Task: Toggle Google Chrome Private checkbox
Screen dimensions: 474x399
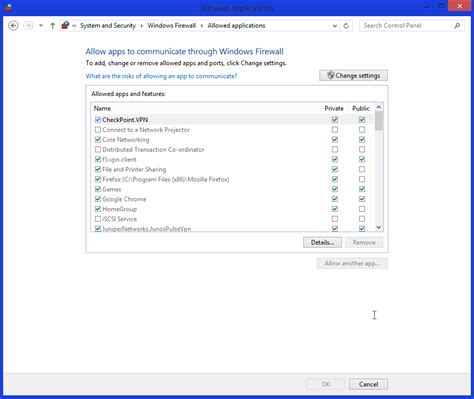Action: (335, 199)
